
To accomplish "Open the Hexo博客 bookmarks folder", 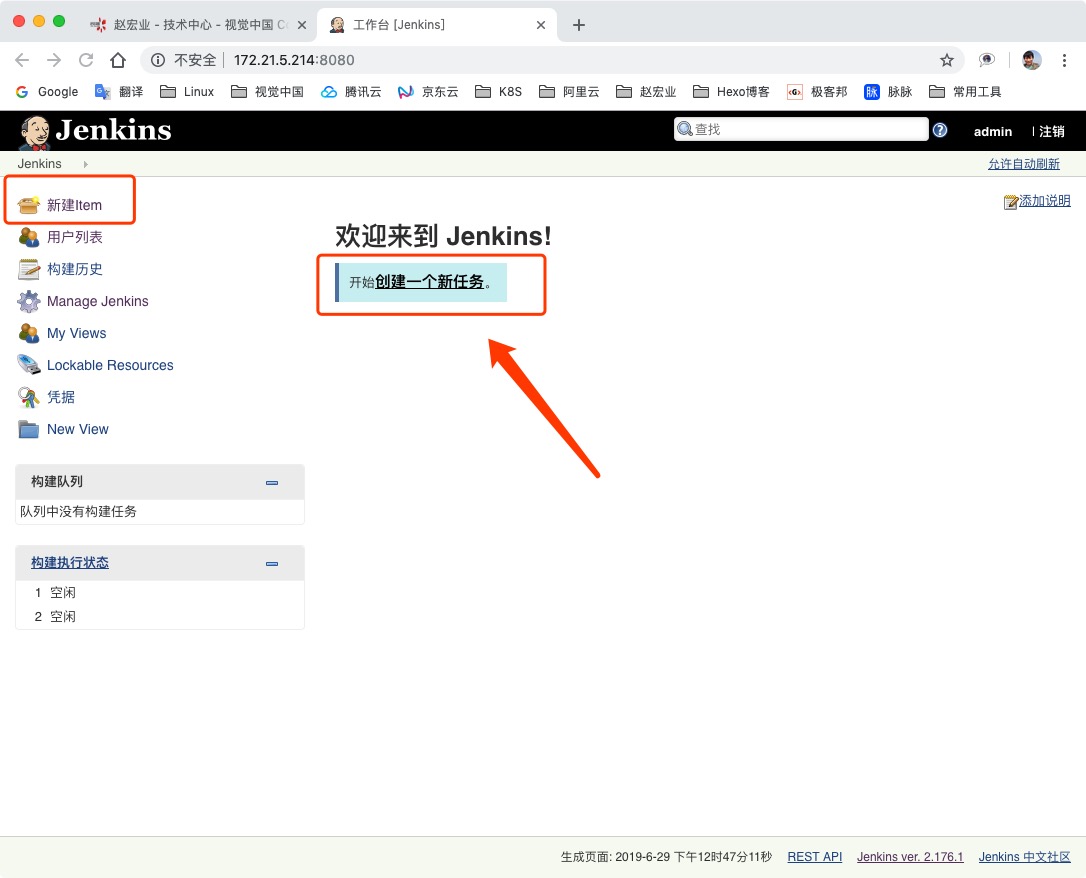I will [731, 91].
